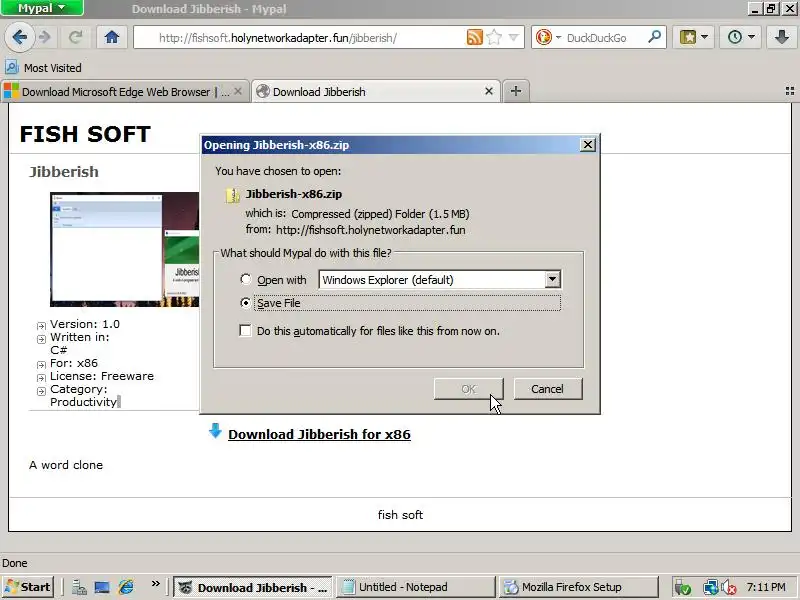This screenshot has height=600, width=800.
Task: Open the history clock dropdown
Action: pyautogui.click(x=741, y=37)
